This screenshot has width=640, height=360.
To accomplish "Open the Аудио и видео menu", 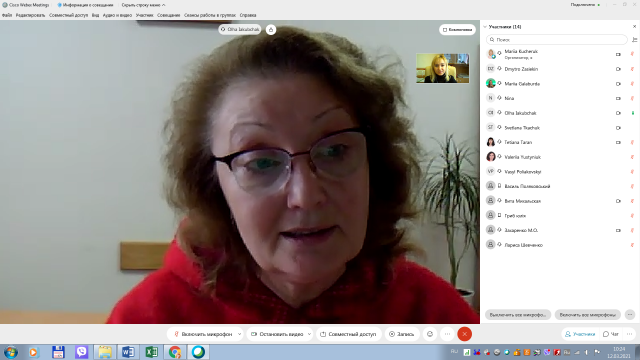I will tap(117, 15).
